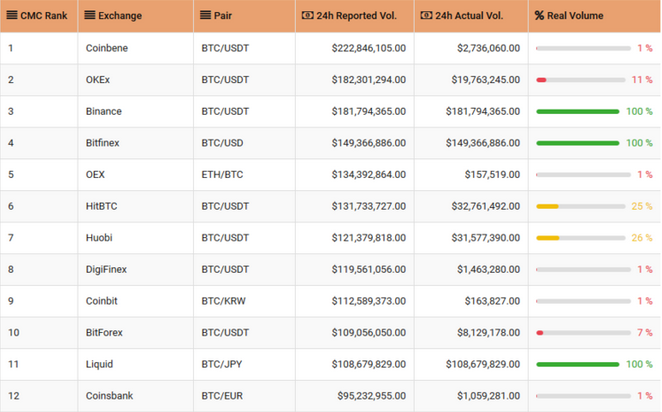Click actual volume $31,577,390.00
Screen dimensions: 662x412
486,238
